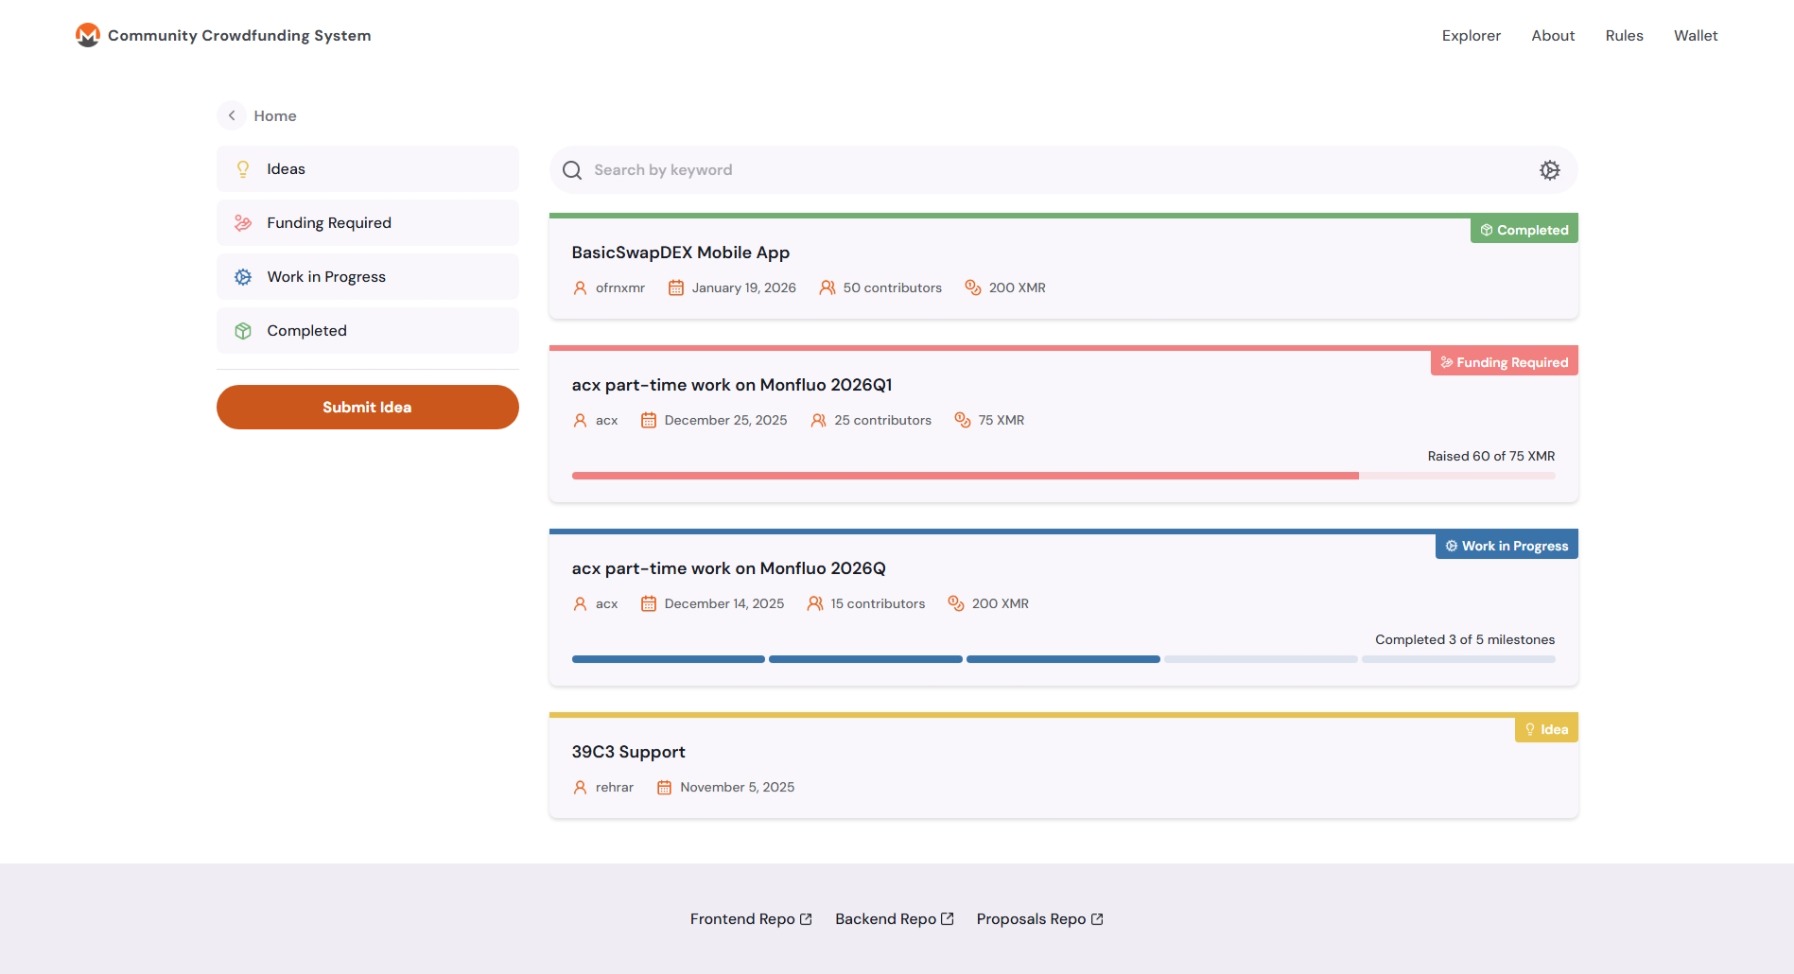Click the '15 contributors' text
The image size is (1794, 974).
coord(878,604)
